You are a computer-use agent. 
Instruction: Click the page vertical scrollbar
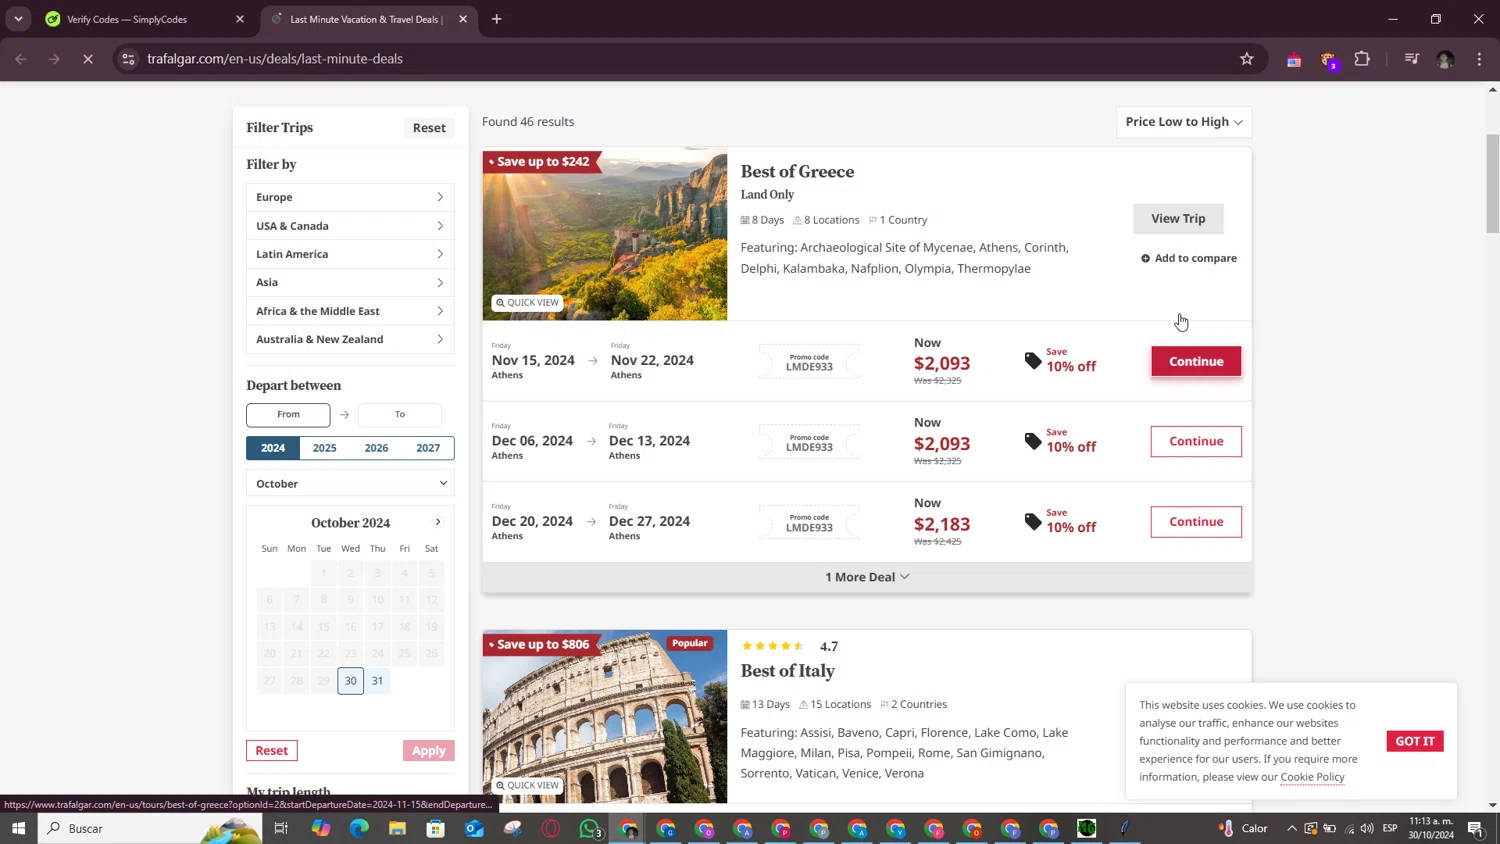(1493, 182)
